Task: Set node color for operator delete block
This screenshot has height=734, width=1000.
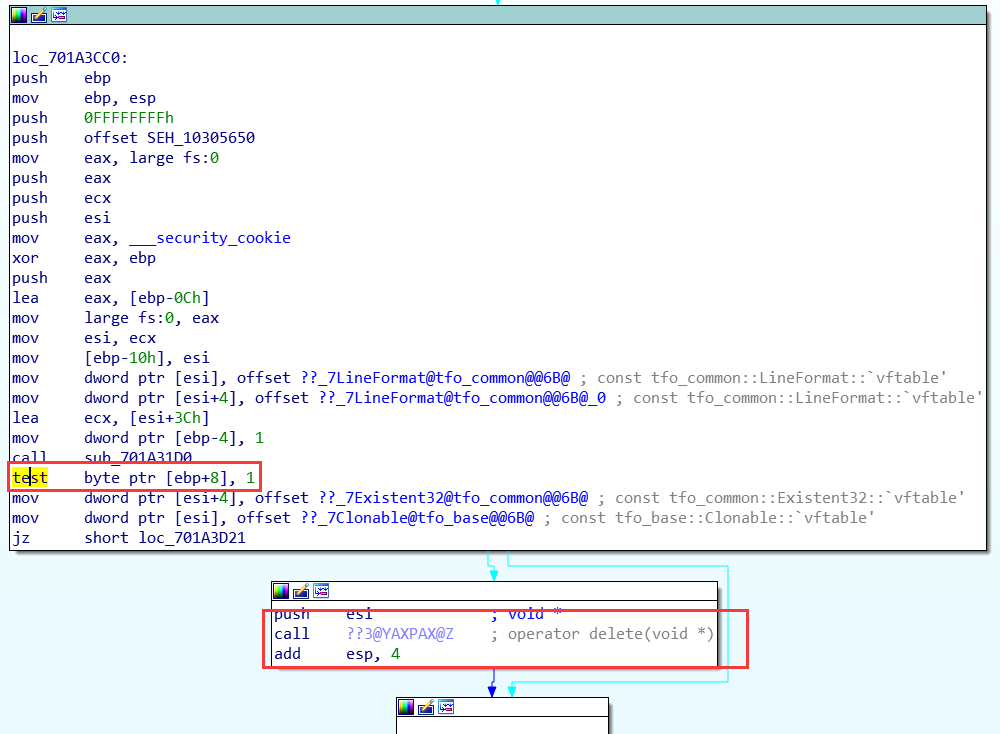Action: pos(281,591)
